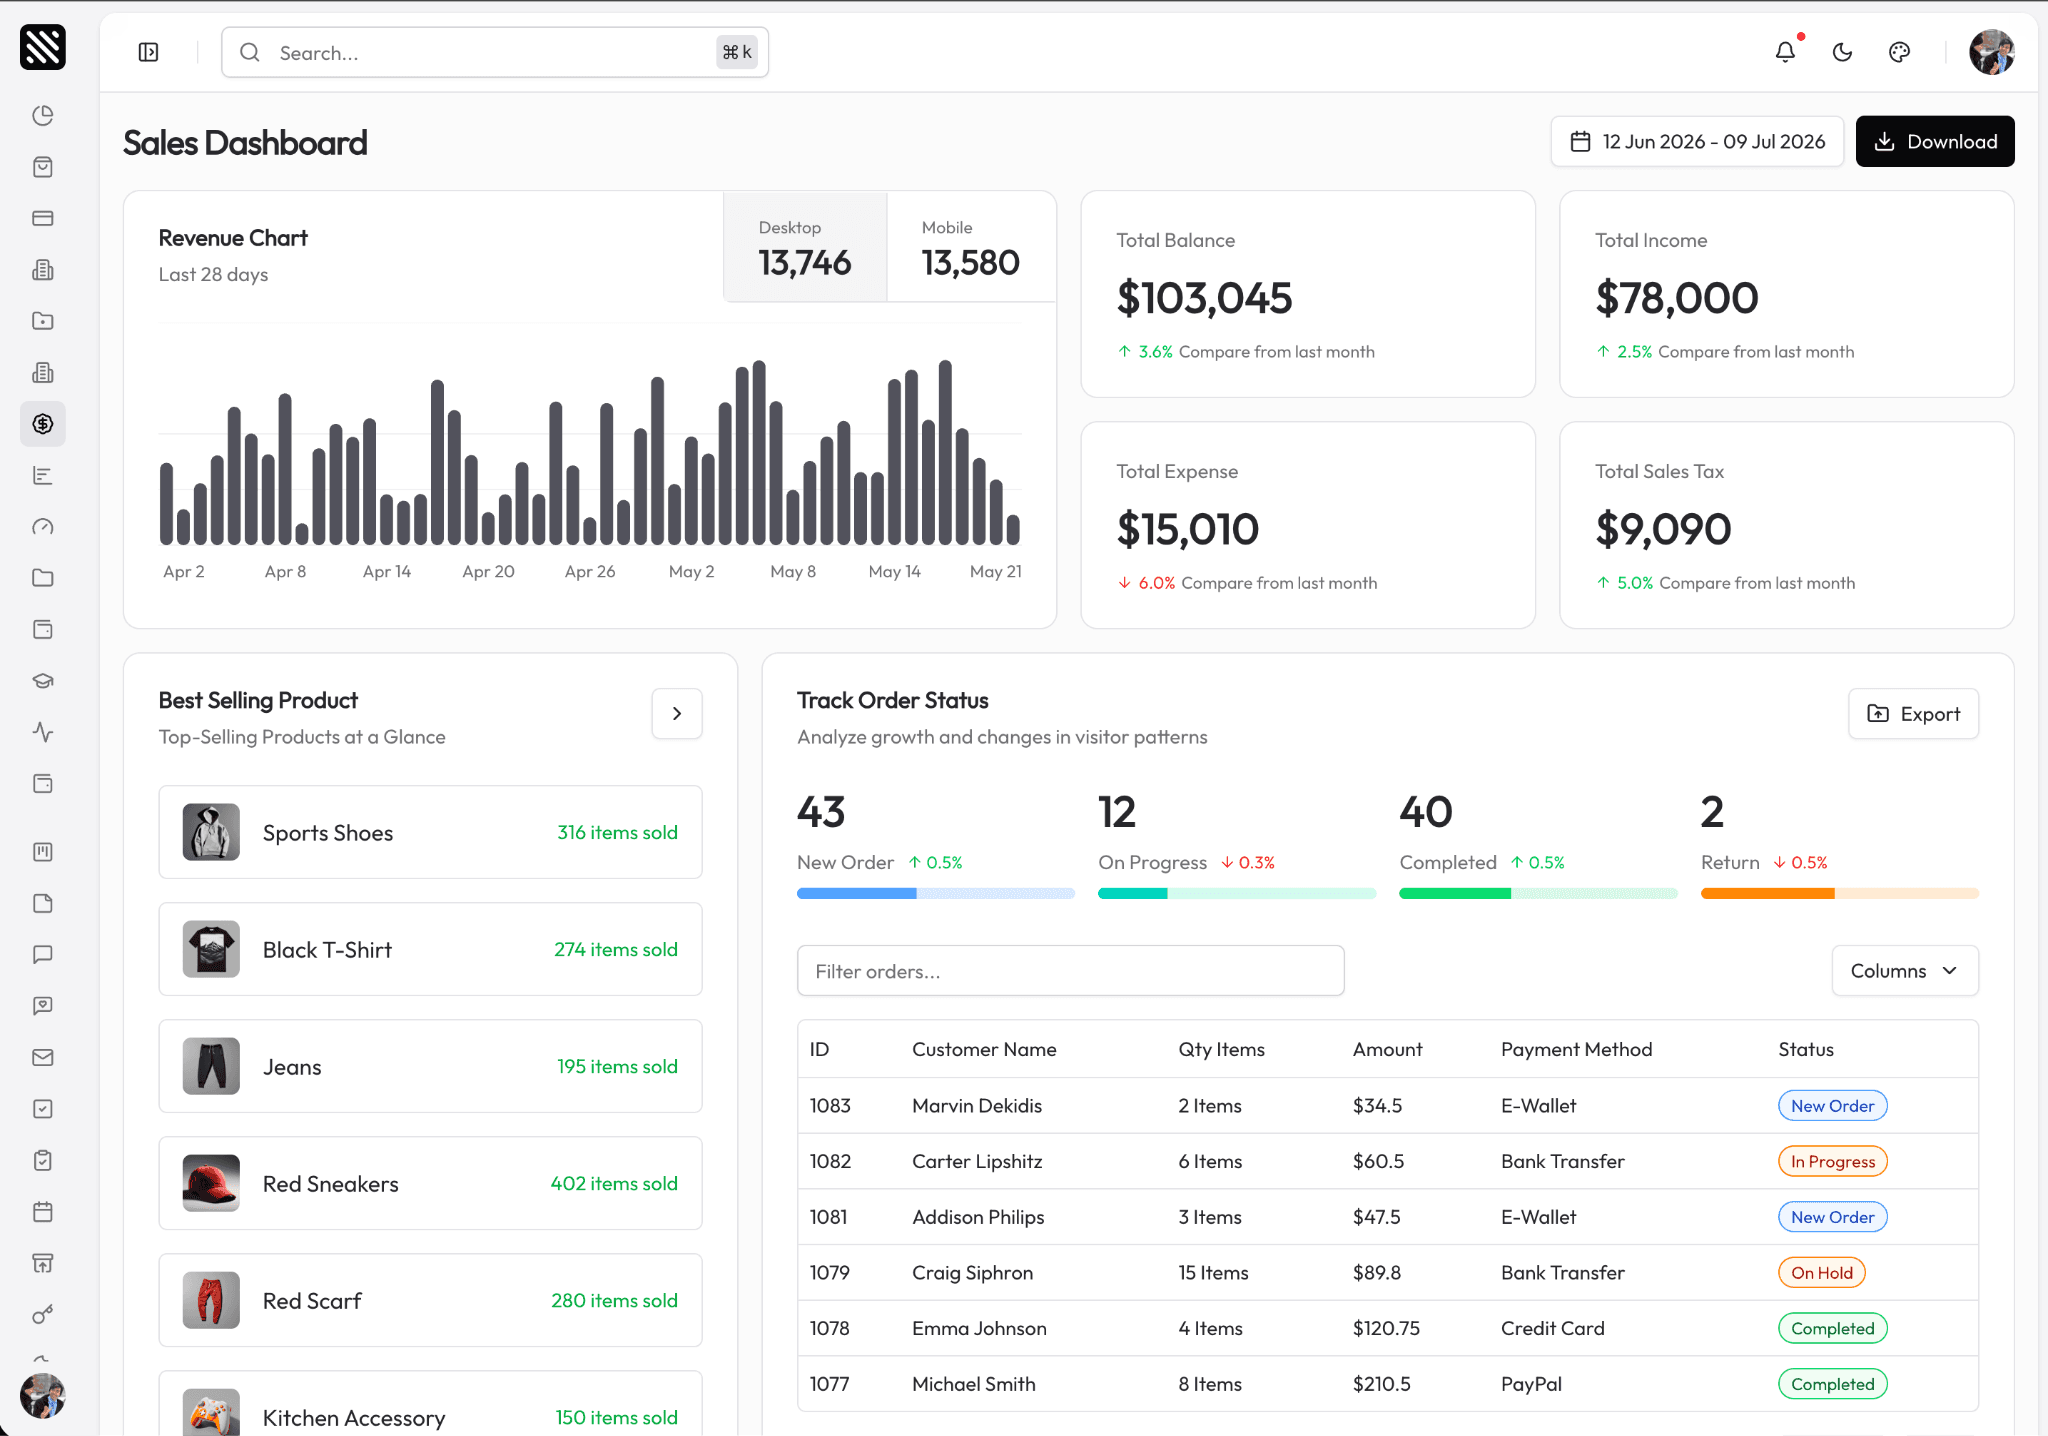Click the On Progress teal progress bar
The image size is (2048, 1436).
[1236, 893]
